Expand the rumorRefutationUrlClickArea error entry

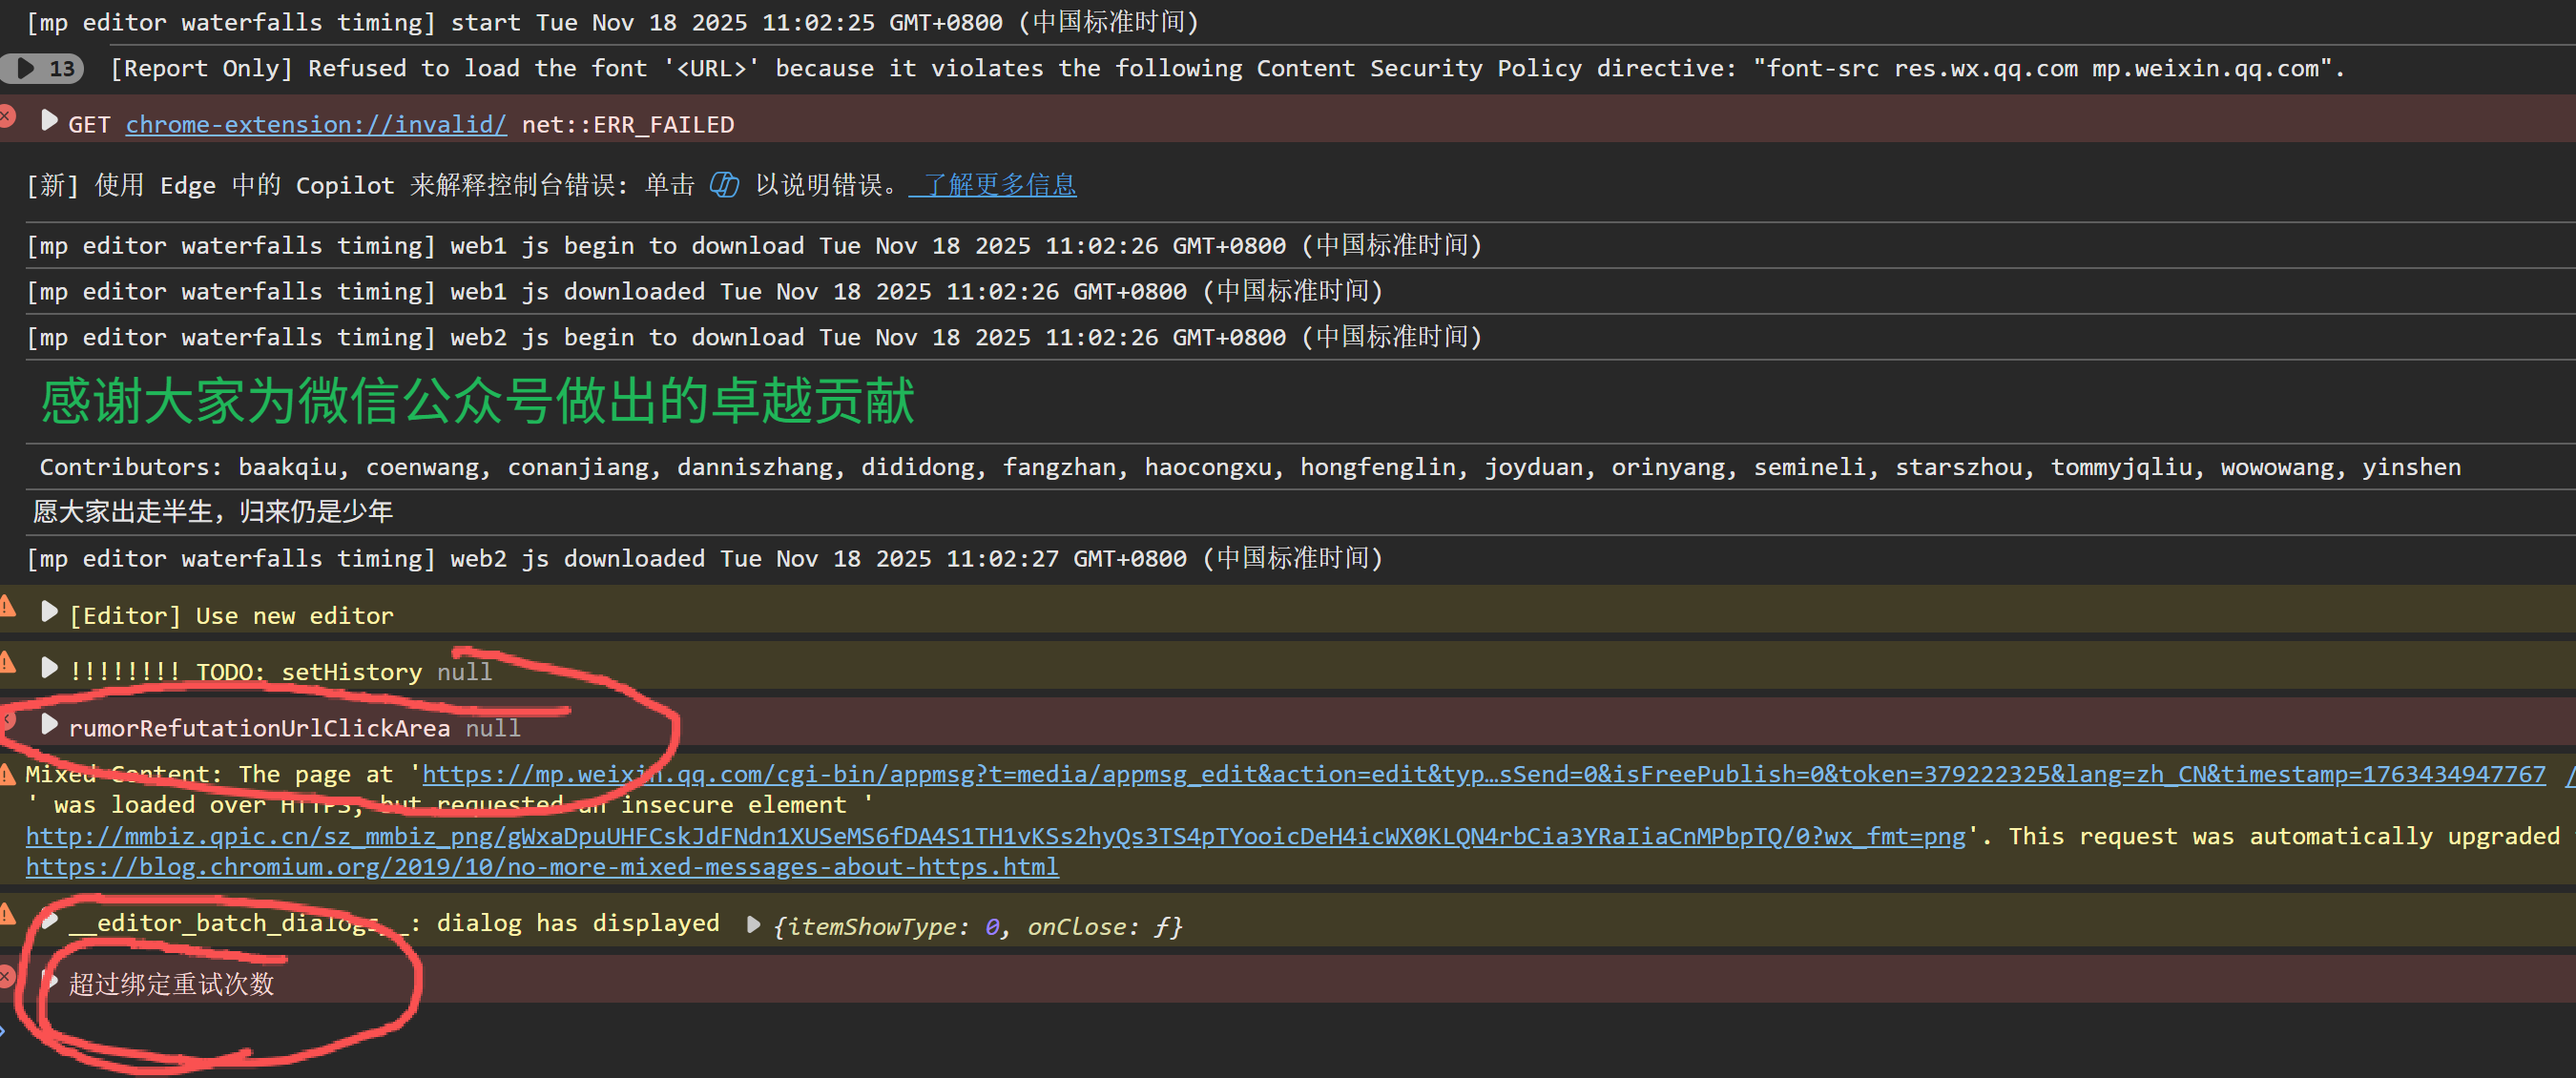pyautogui.click(x=48, y=725)
